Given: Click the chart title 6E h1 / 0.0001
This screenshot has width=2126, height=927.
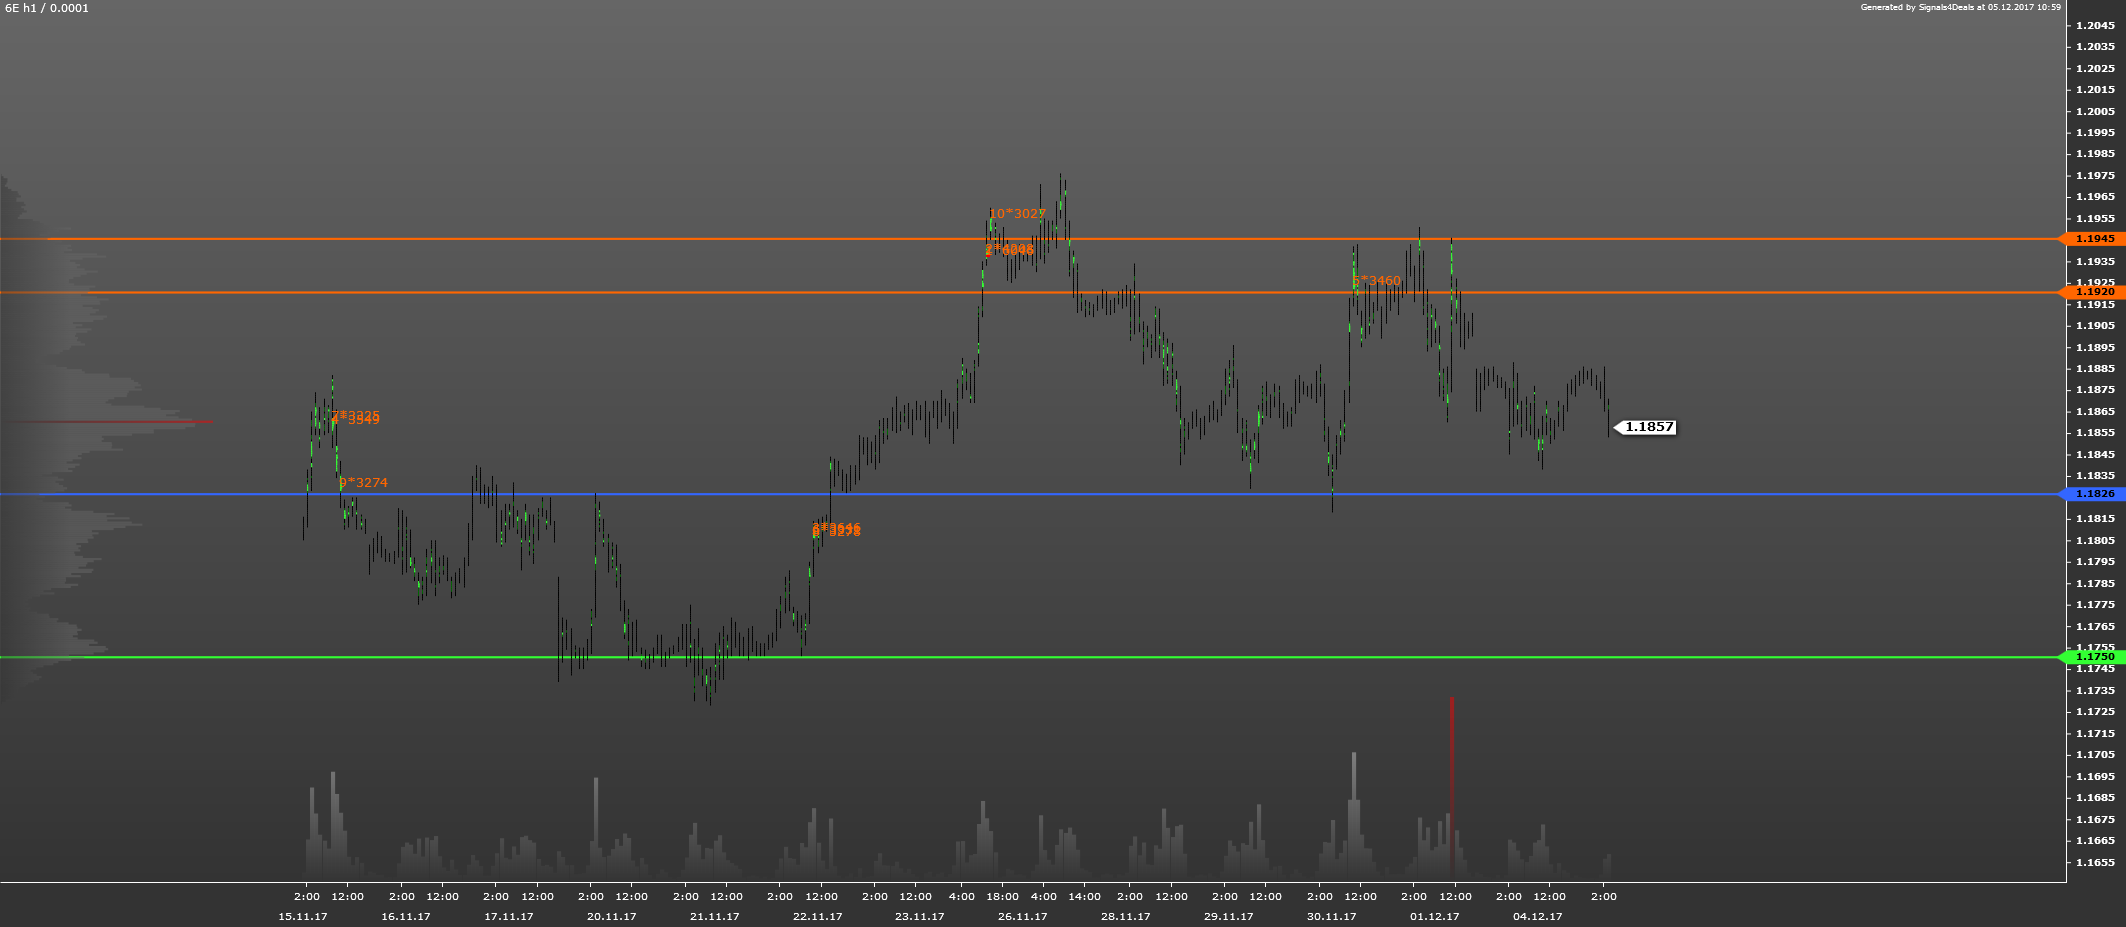Looking at the screenshot, I should click(x=47, y=8).
